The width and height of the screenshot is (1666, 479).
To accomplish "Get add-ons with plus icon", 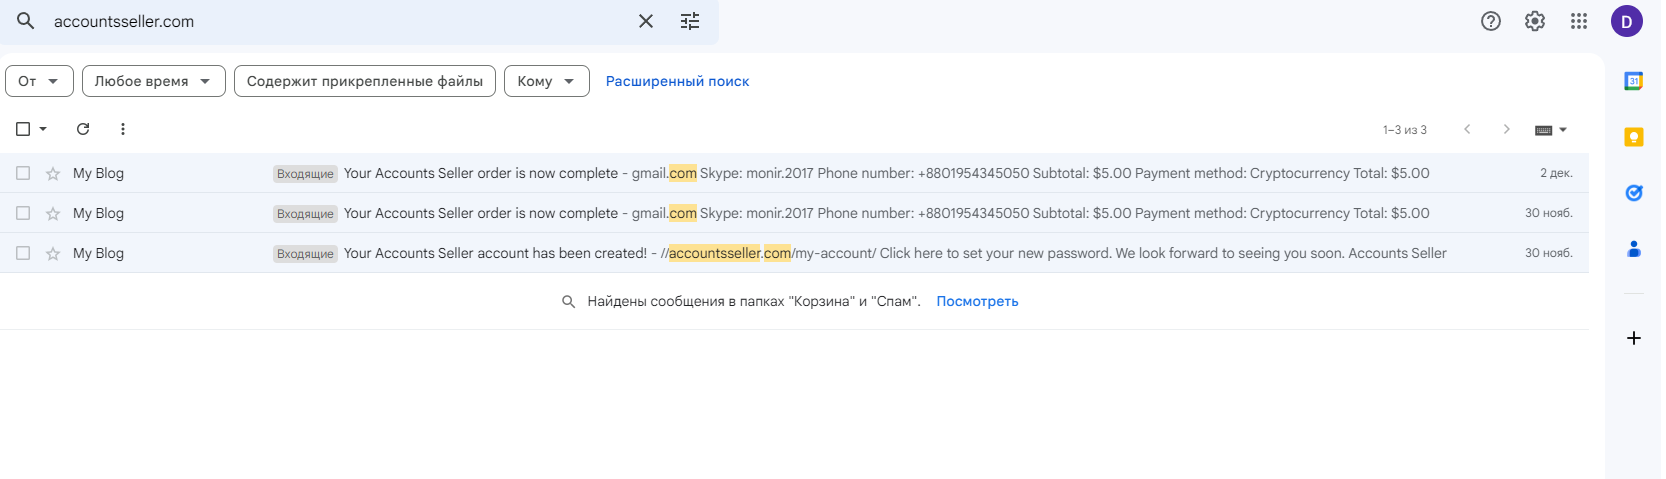I will [1634, 338].
